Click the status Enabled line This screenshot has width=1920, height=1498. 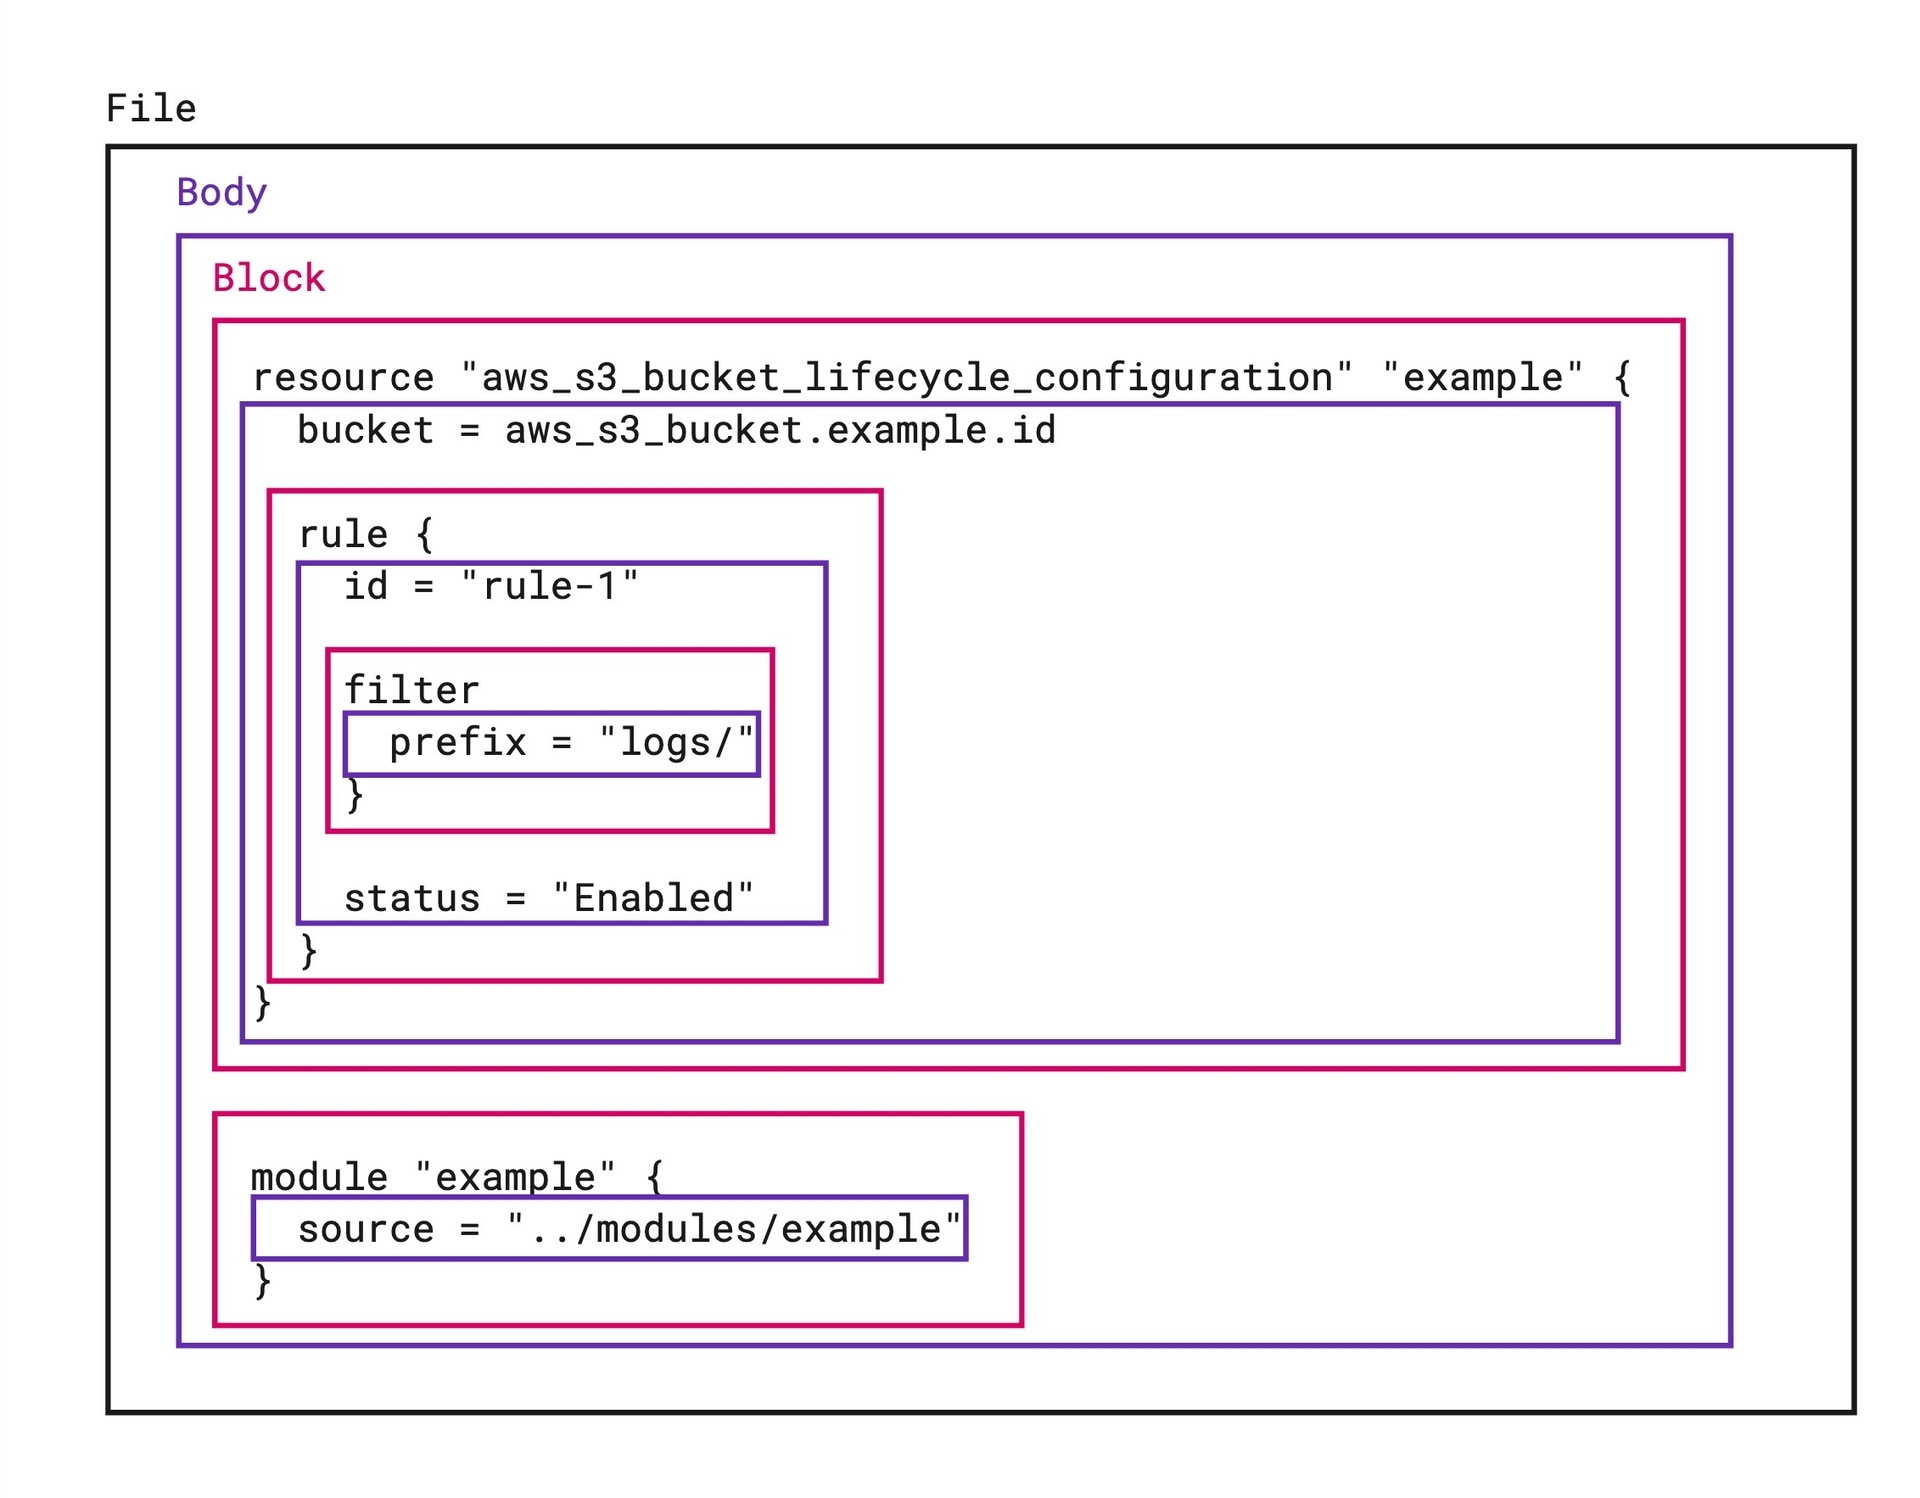click(x=548, y=897)
